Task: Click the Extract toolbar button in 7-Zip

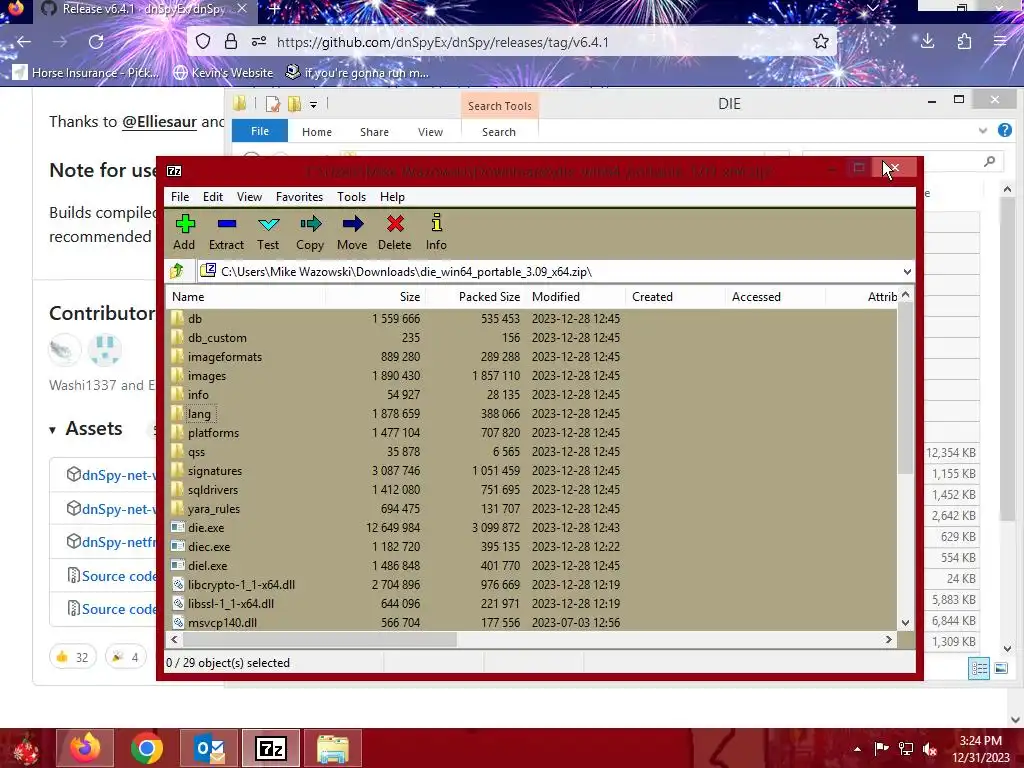Action: coord(226,232)
